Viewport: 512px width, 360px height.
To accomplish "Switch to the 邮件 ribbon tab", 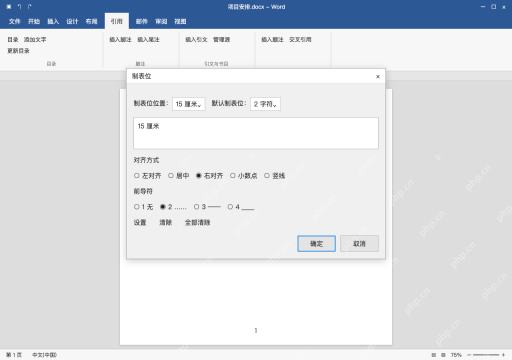I will pos(142,21).
